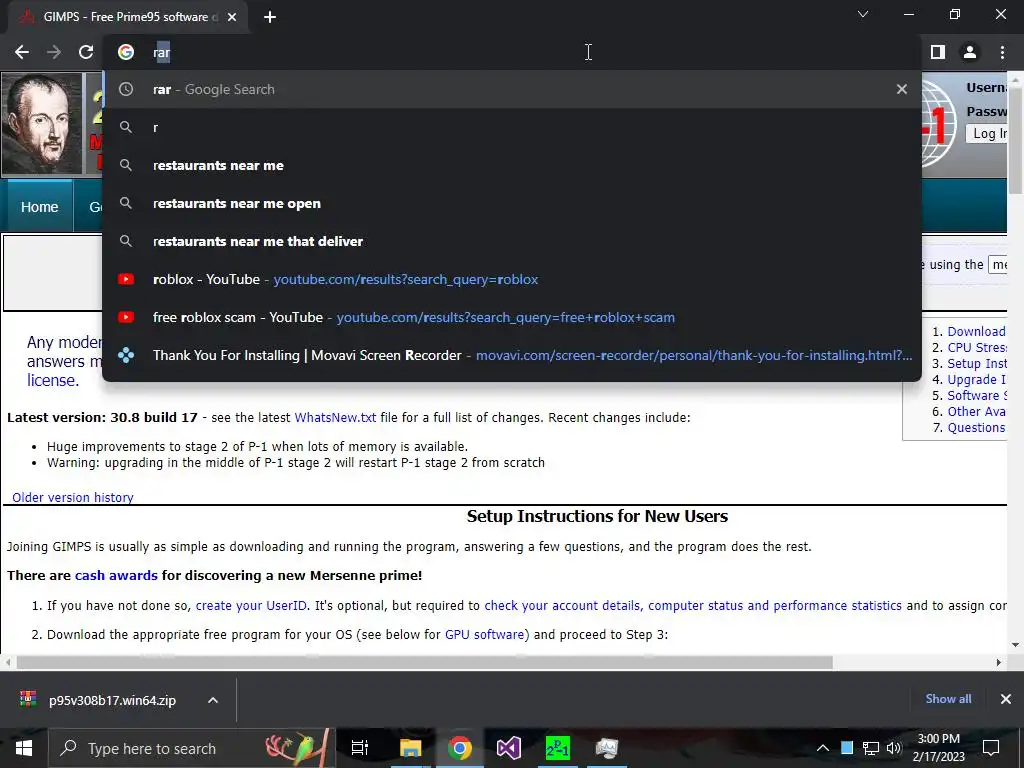1024x768 pixels.
Task: Close the GIMPS tab
Action: [232, 18]
